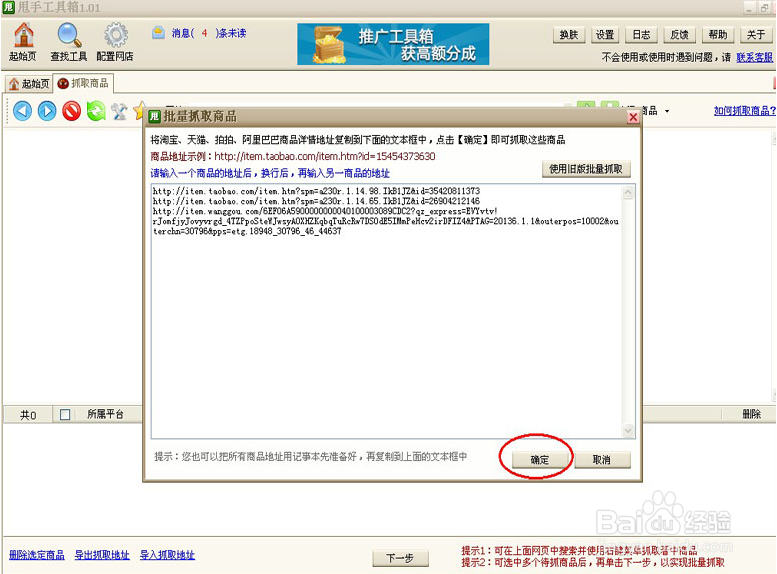Click the tools wrench icon in browser toolbar

[119, 111]
